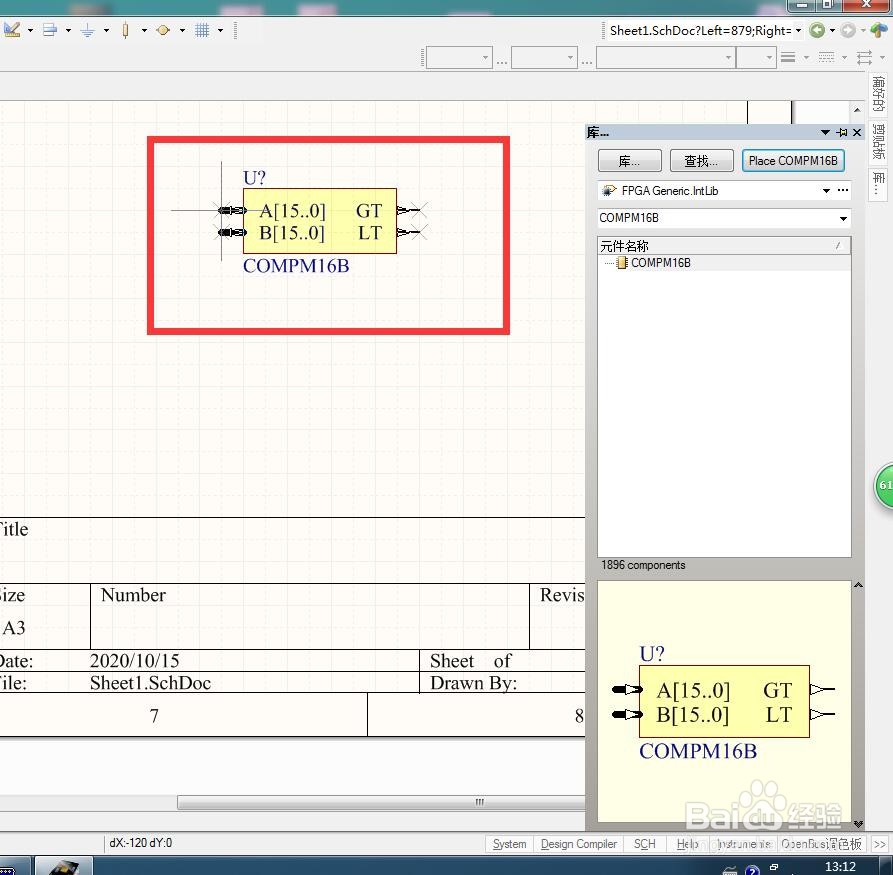Open FPGA Generic.IntLib library dropdown

[x=826, y=191]
